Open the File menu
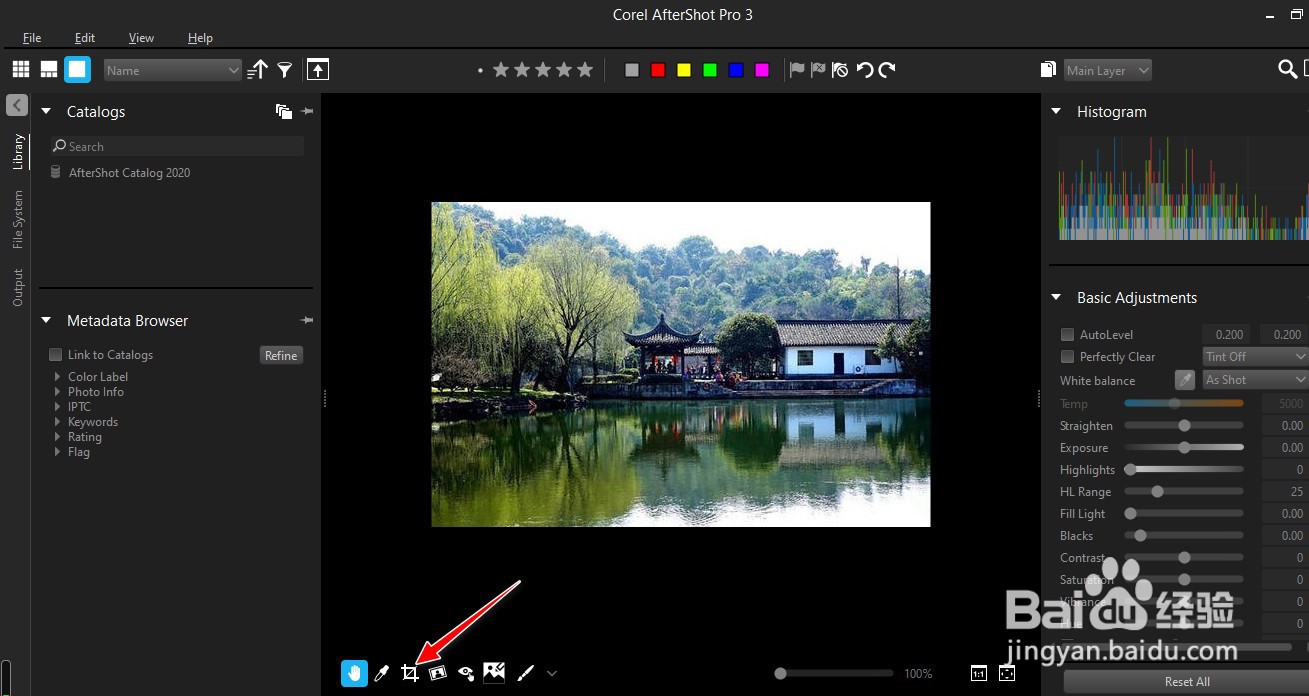The height and width of the screenshot is (696, 1309). tap(31, 37)
